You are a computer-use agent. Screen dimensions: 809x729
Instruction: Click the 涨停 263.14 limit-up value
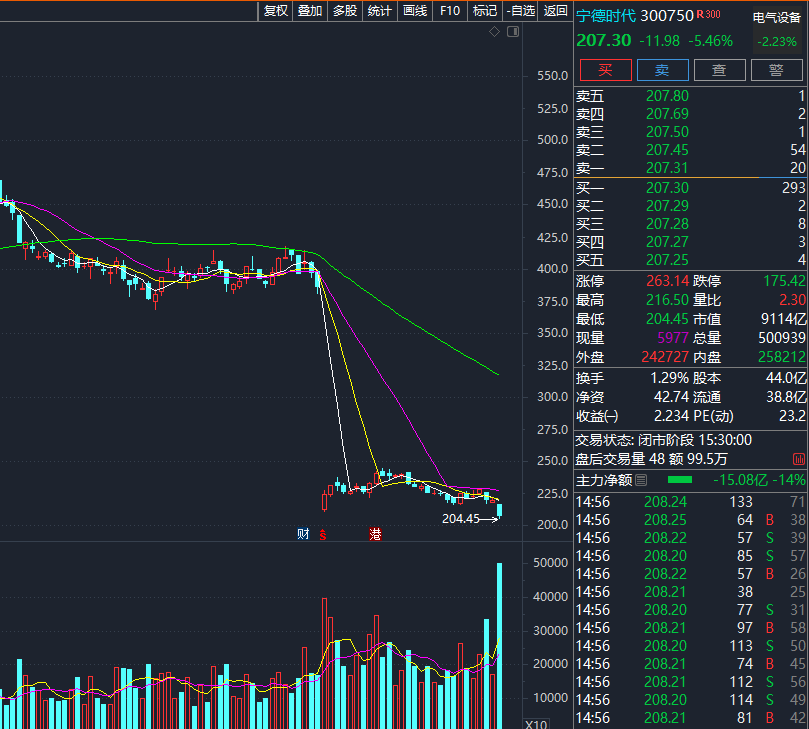coord(667,281)
